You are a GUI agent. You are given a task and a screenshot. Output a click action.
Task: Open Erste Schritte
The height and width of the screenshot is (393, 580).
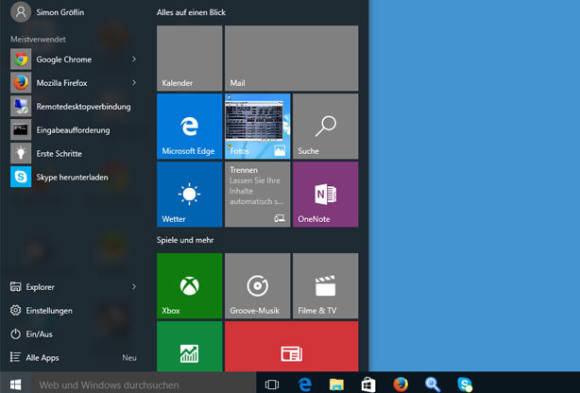74,154
